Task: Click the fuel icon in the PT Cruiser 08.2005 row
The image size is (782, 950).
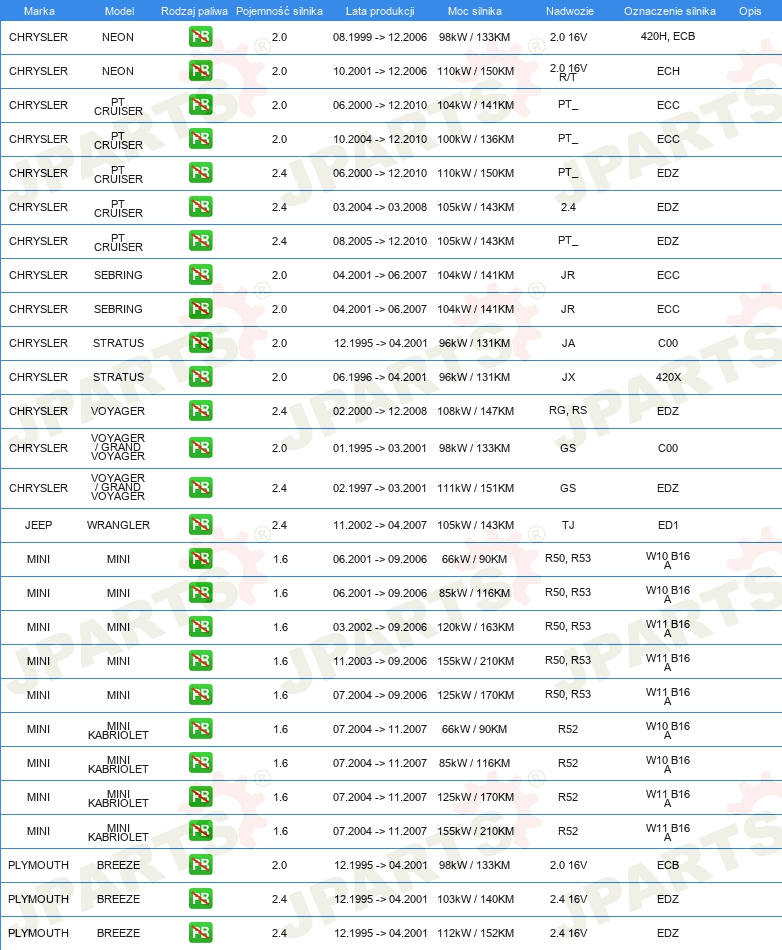Action: (x=200, y=241)
